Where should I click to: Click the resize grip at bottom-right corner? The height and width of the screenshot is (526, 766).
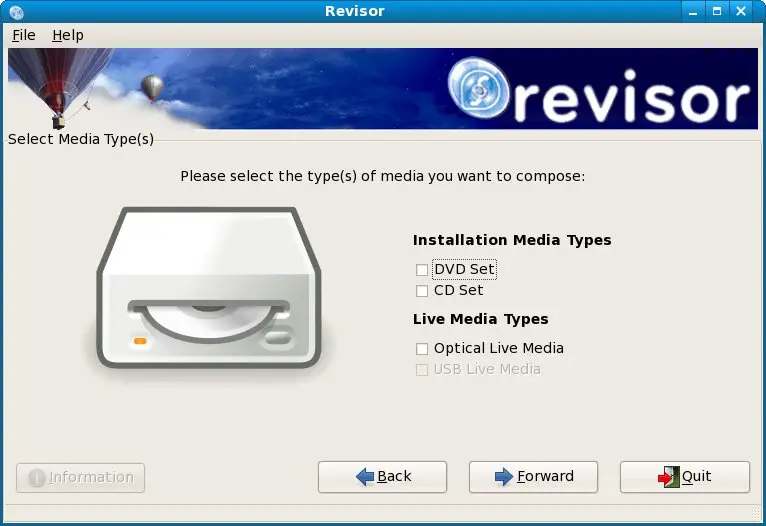pyautogui.click(x=757, y=516)
